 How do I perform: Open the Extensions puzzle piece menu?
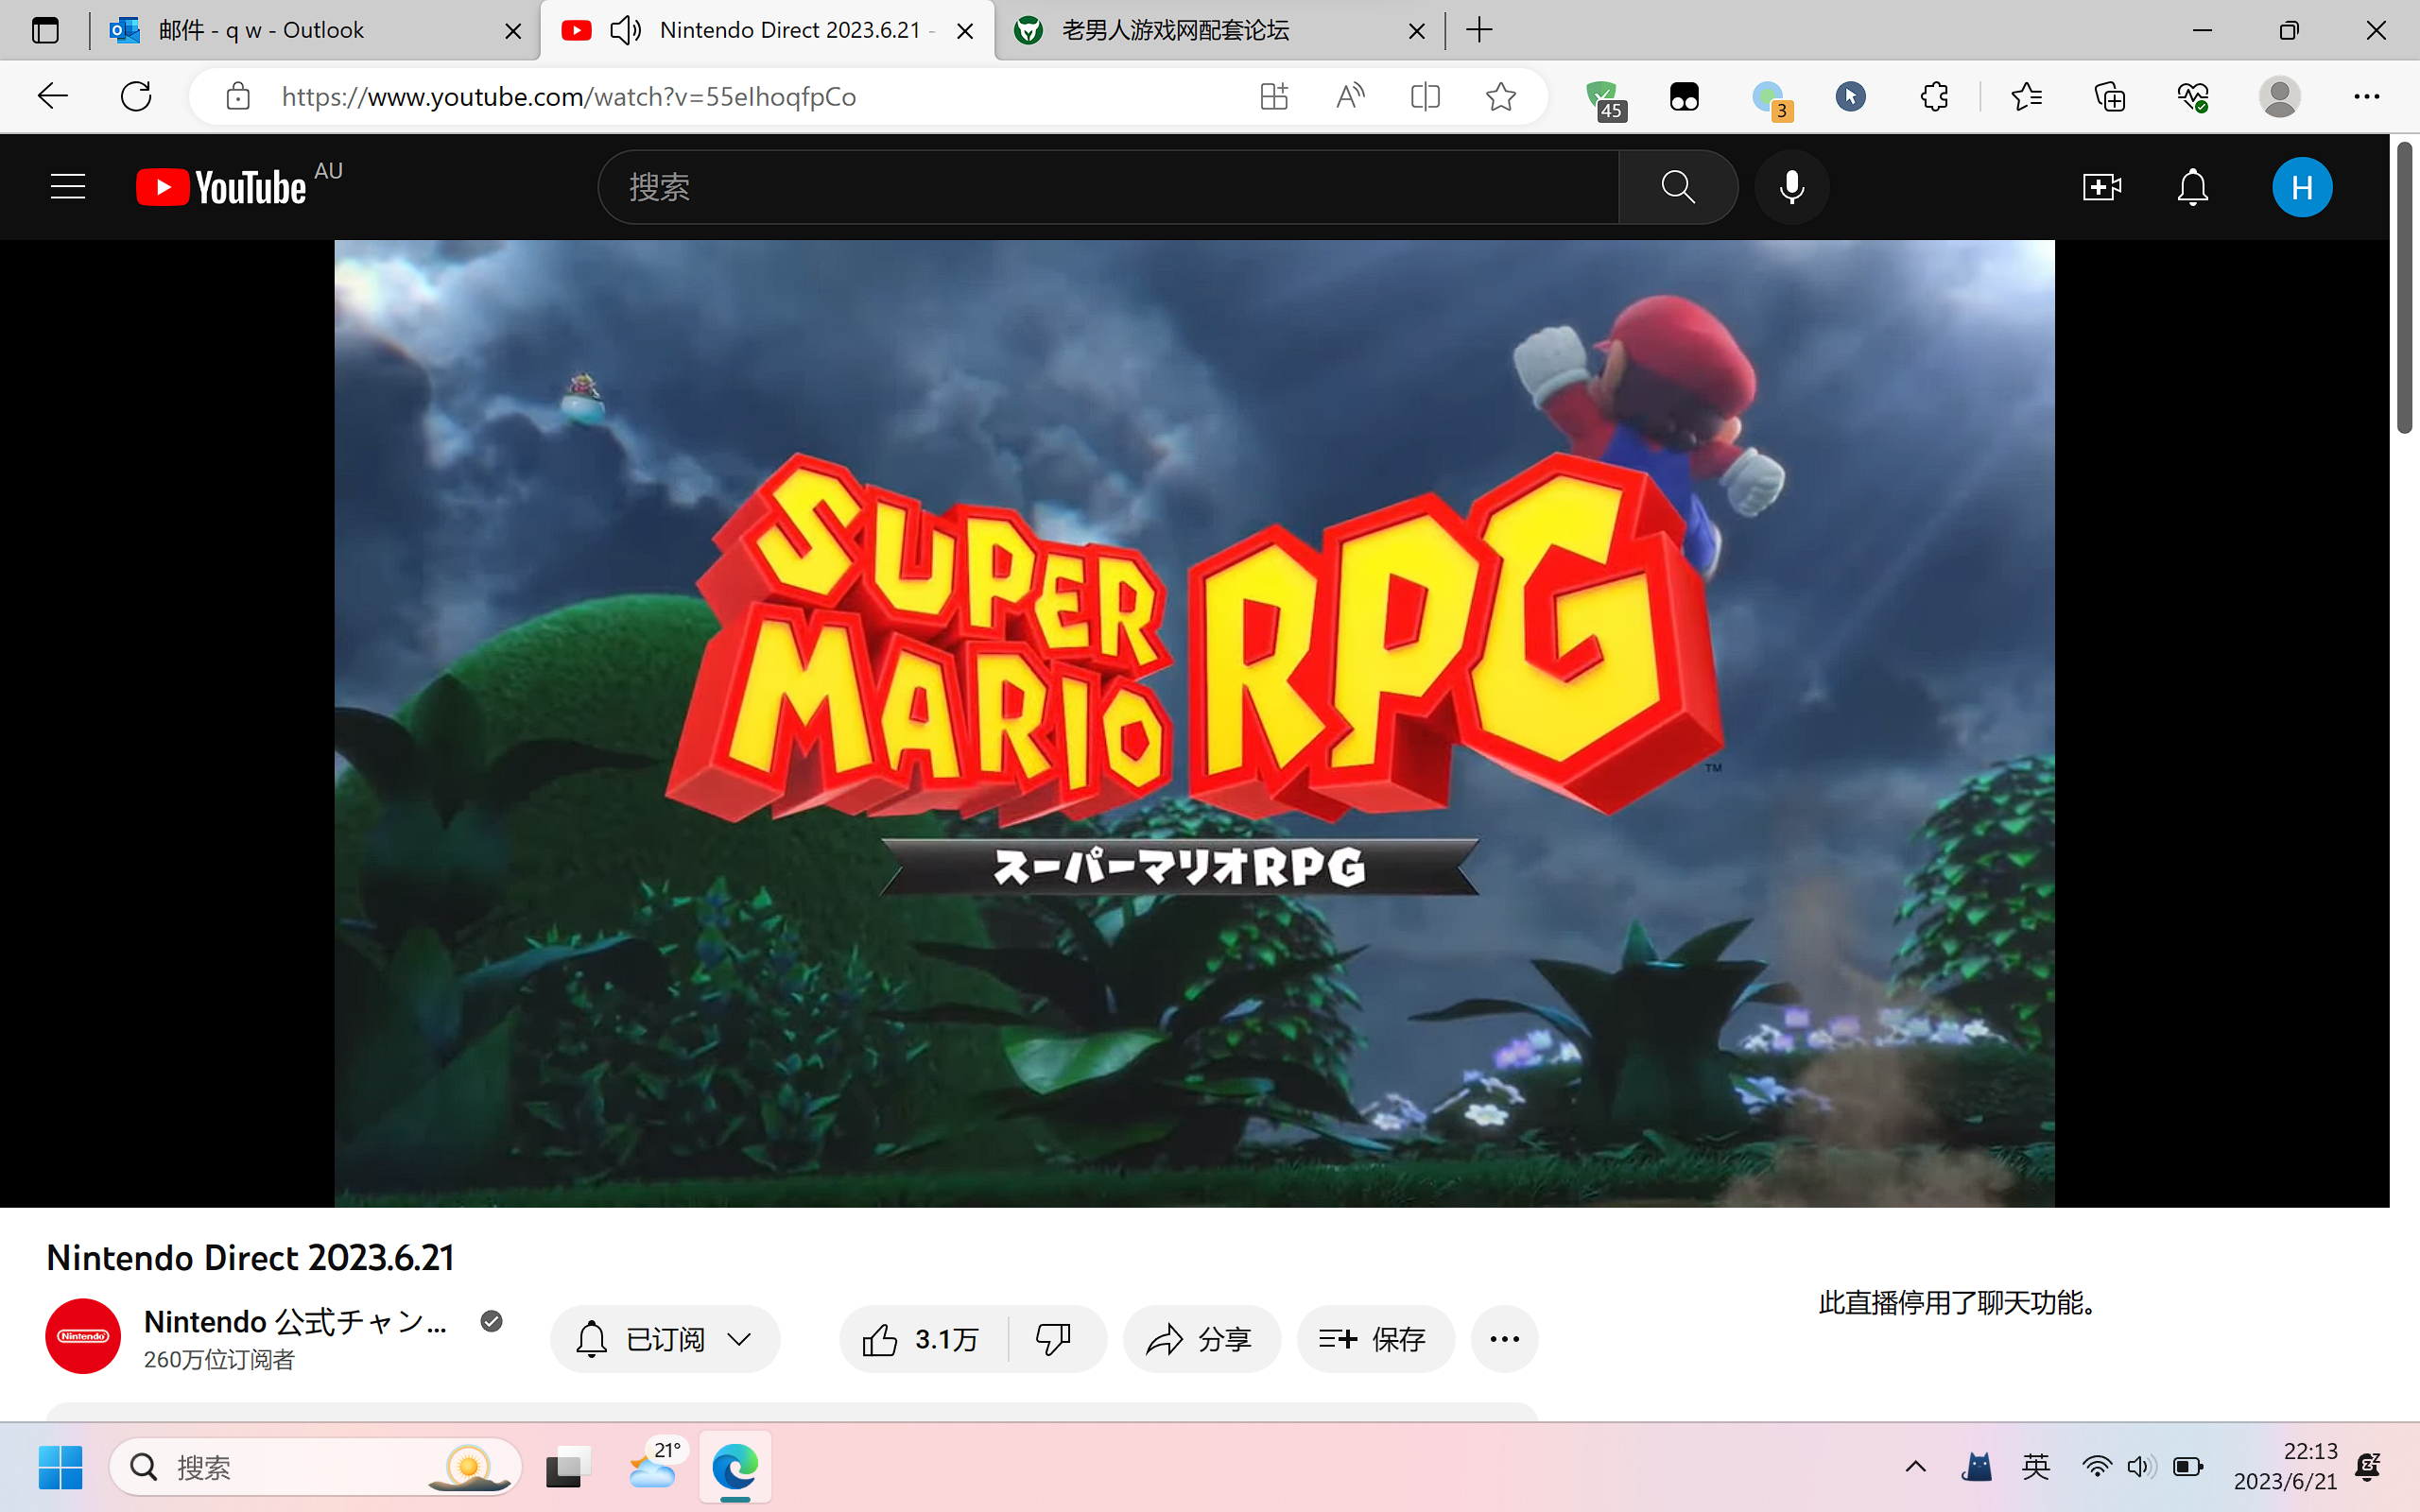[1934, 96]
